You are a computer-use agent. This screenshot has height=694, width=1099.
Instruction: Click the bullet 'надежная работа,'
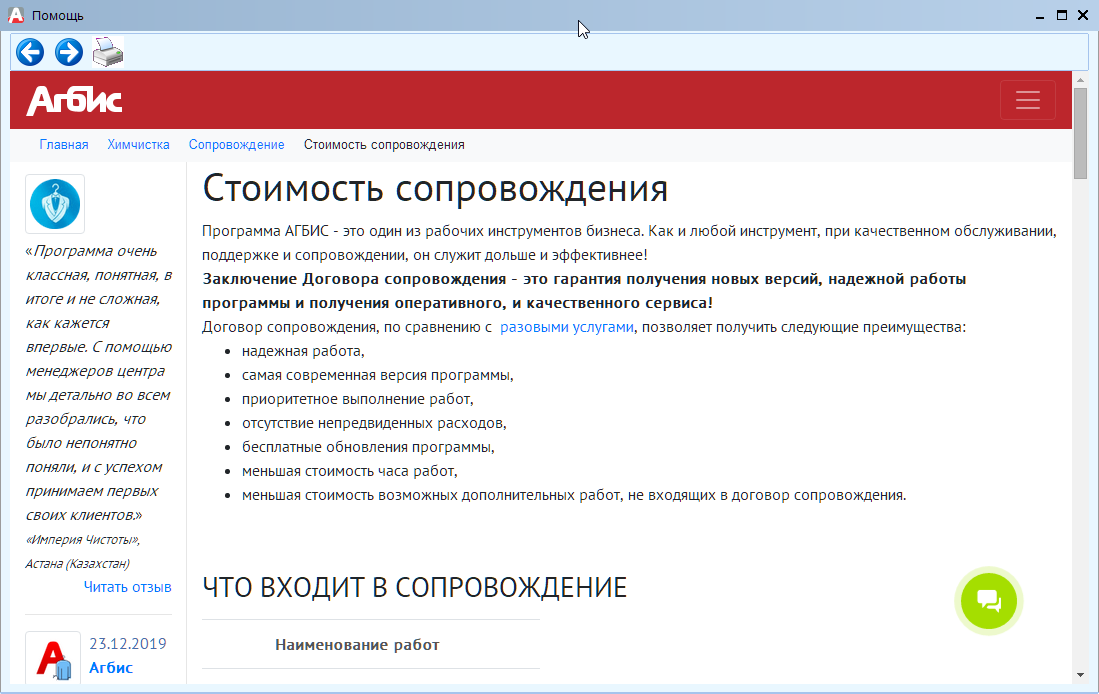coord(303,351)
